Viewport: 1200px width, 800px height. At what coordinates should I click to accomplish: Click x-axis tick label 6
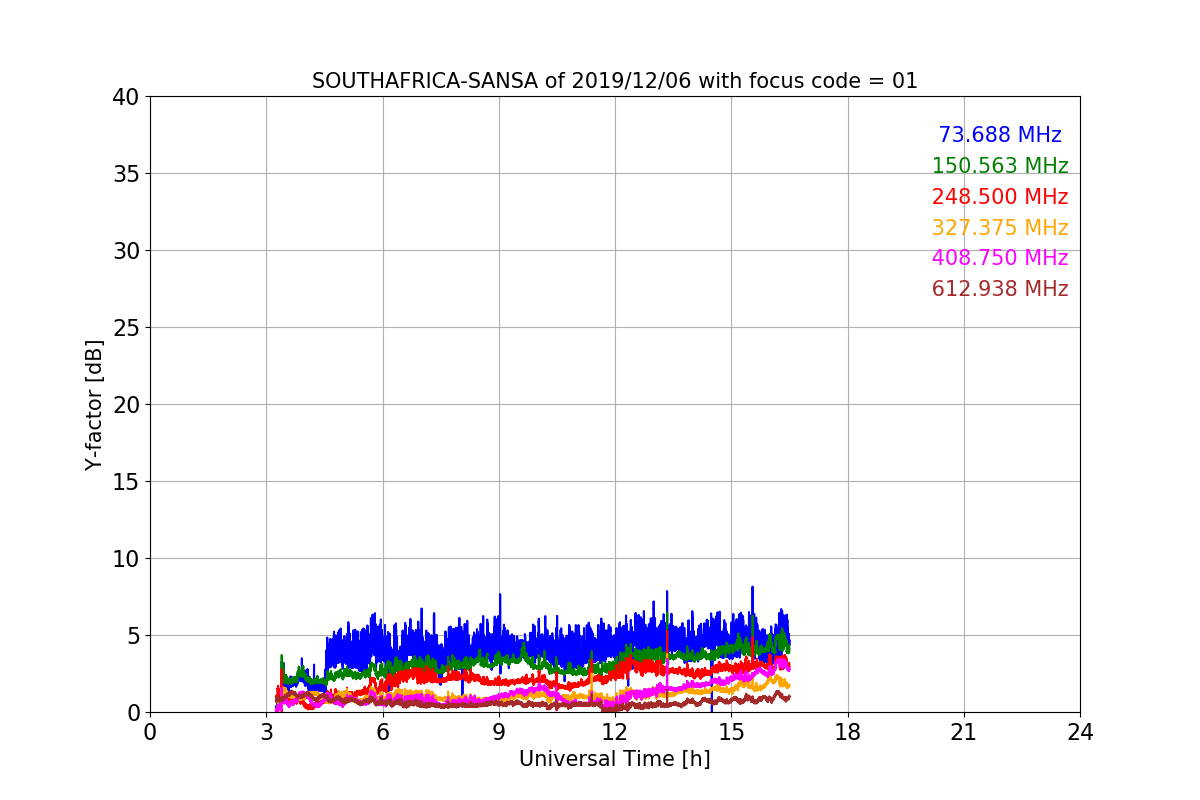pos(383,732)
